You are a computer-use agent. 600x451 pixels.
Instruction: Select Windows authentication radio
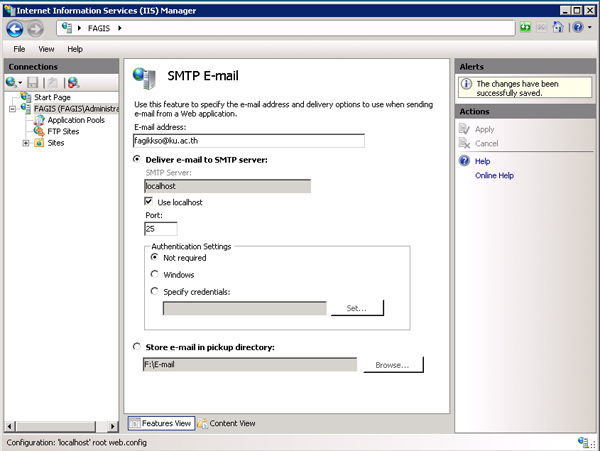point(155,274)
